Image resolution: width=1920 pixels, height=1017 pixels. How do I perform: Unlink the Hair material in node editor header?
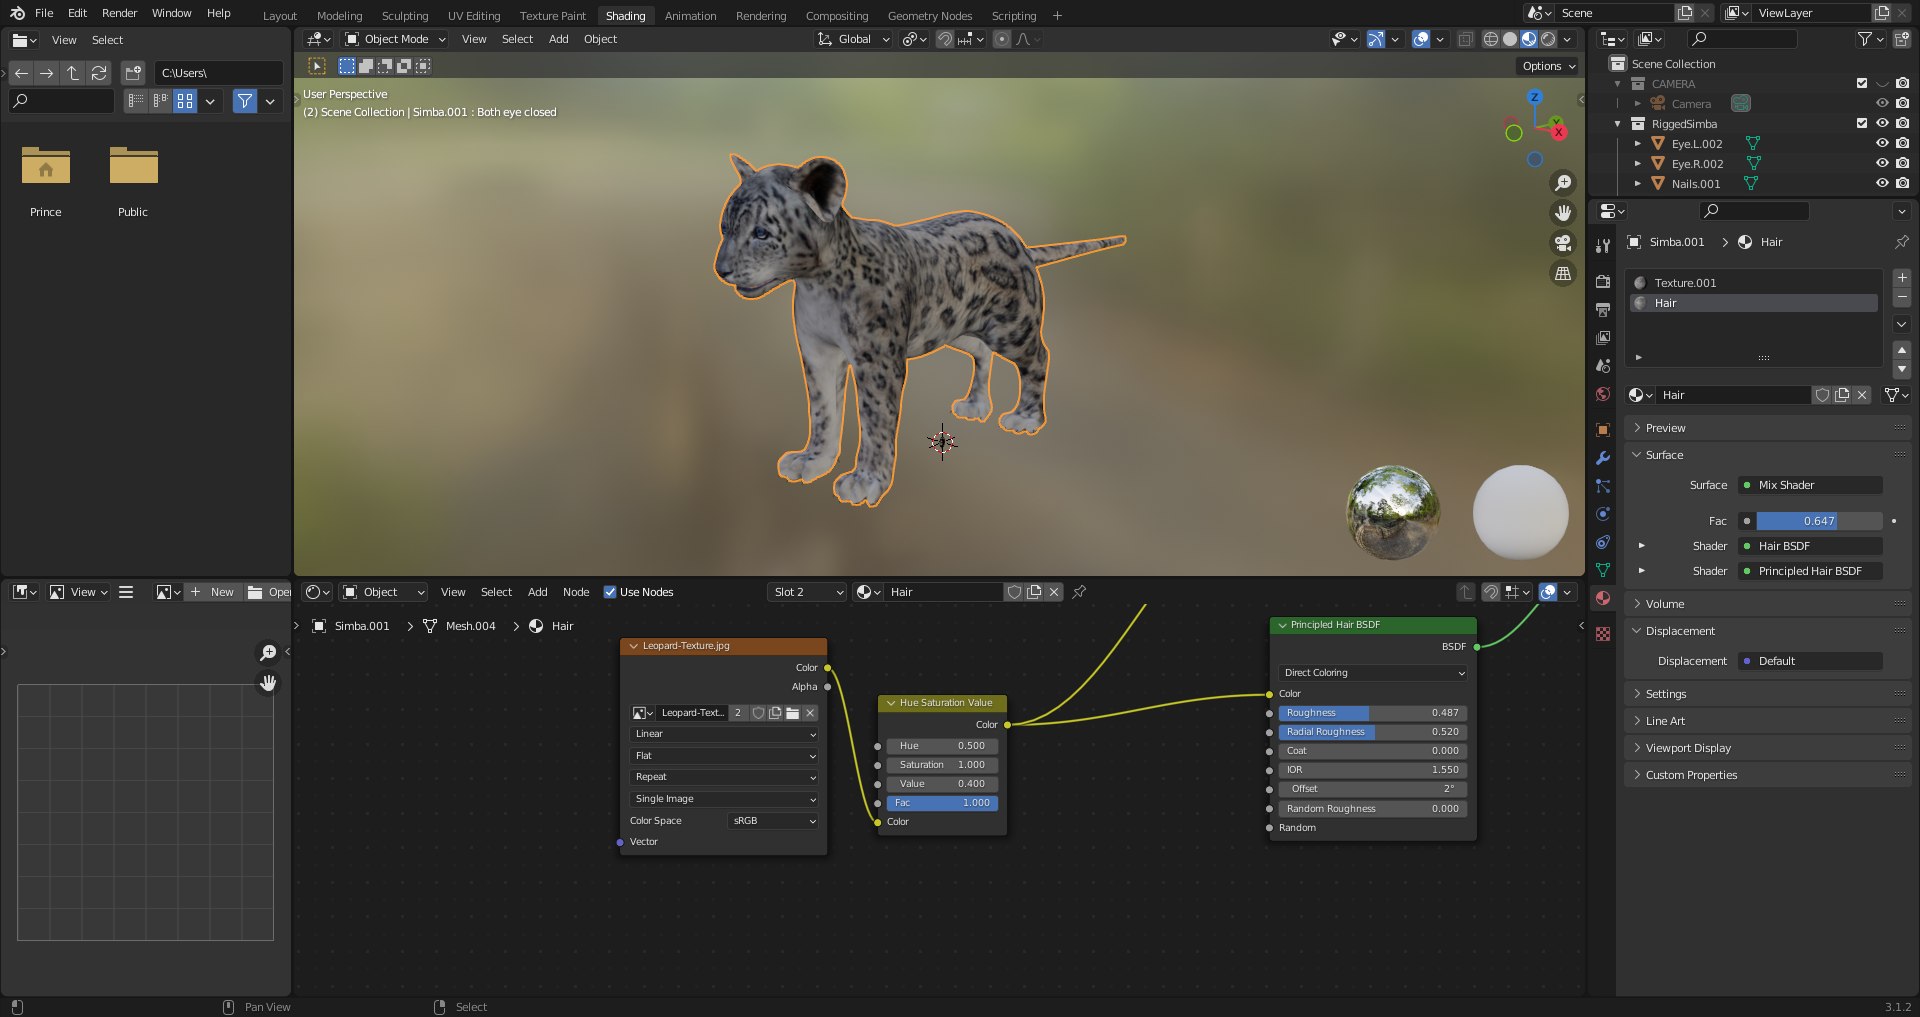point(1053,592)
